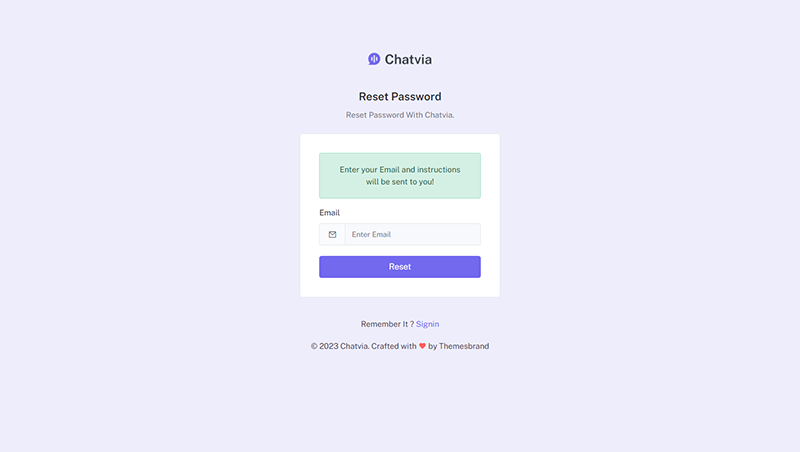The width and height of the screenshot is (800, 452).
Task: Click the word "Password" in the heading
Action: pos(418,97)
